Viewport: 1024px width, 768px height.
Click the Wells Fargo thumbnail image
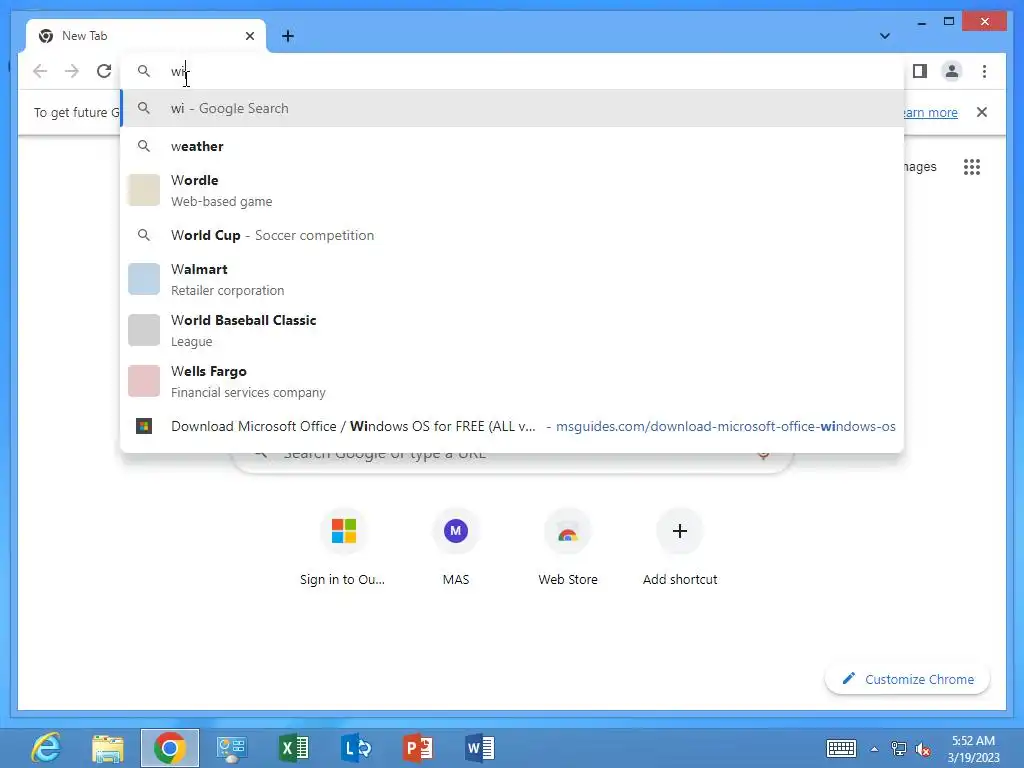[x=144, y=381]
